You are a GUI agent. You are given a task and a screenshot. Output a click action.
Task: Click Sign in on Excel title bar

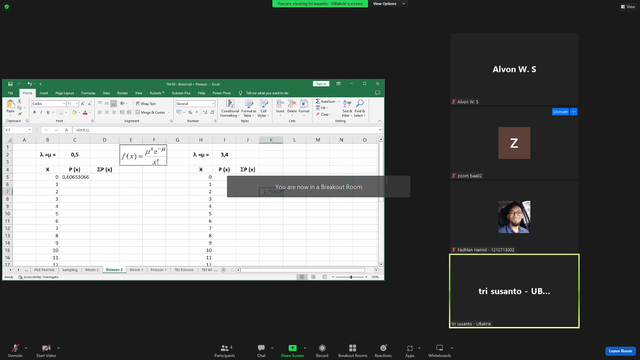point(321,84)
